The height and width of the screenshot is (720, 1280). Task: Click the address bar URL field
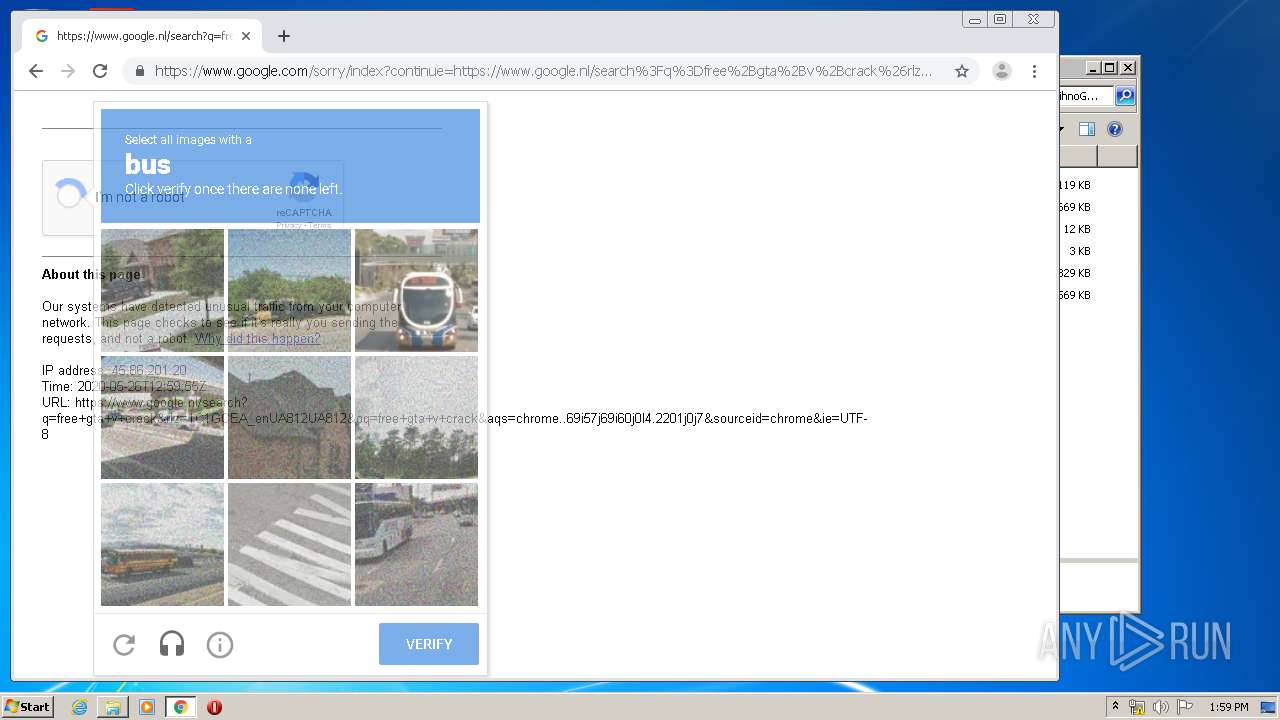point(543,71)
